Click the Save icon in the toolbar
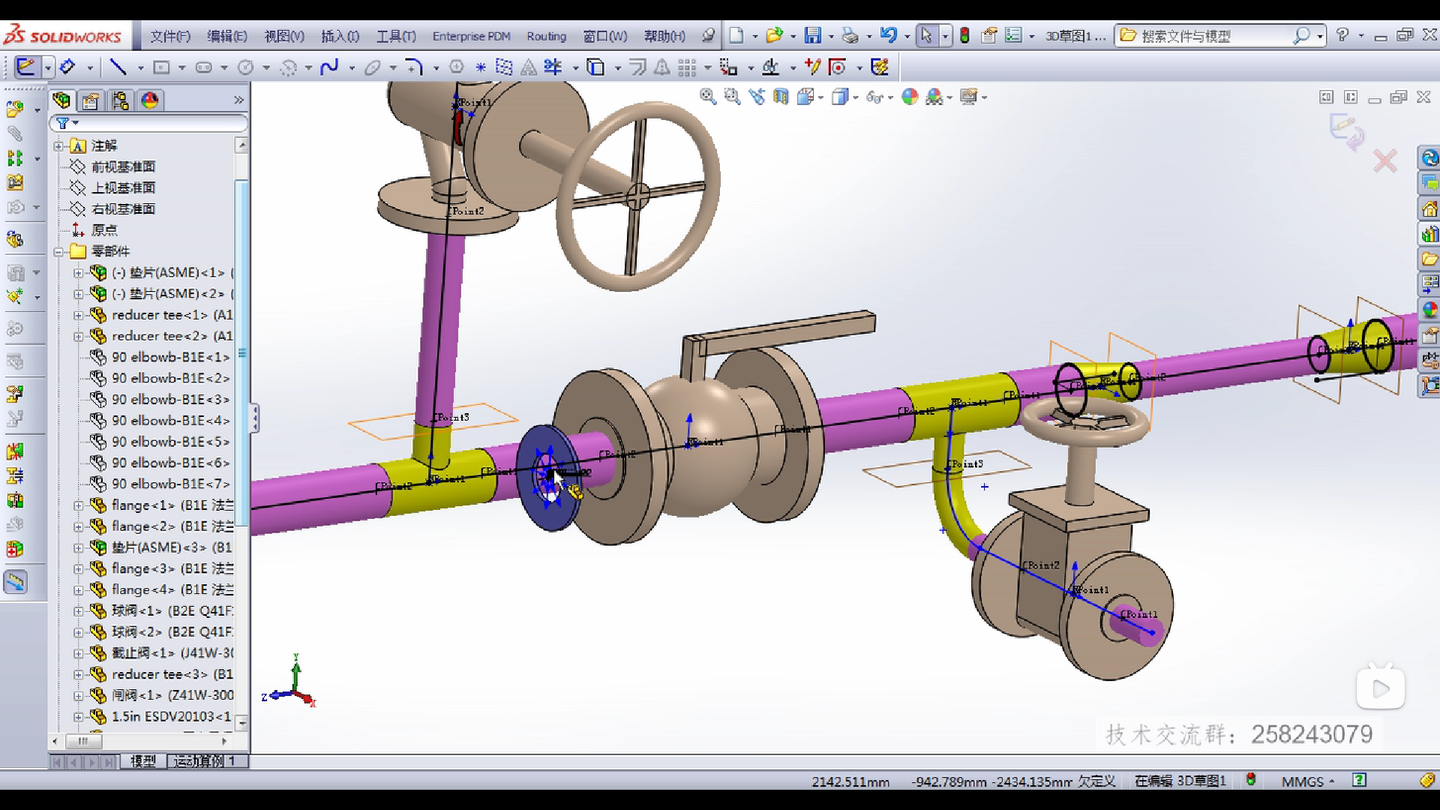 coord(812,36)
